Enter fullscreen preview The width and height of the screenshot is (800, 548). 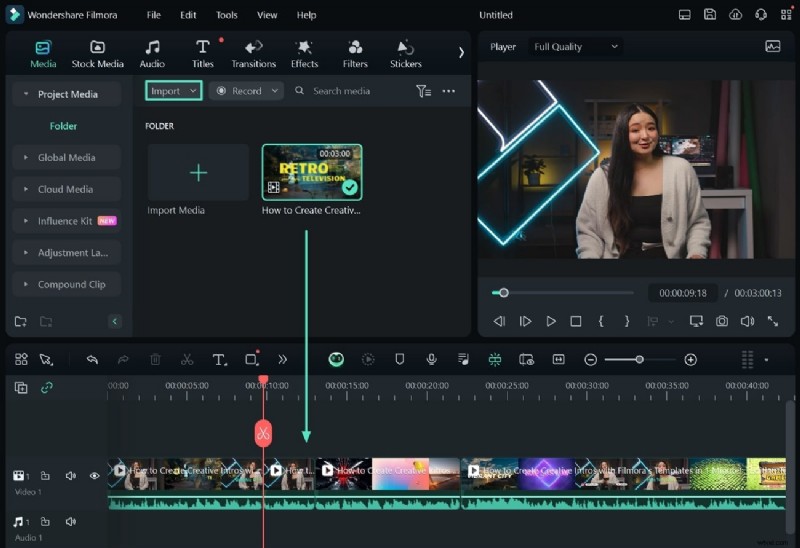pos(772,321)
